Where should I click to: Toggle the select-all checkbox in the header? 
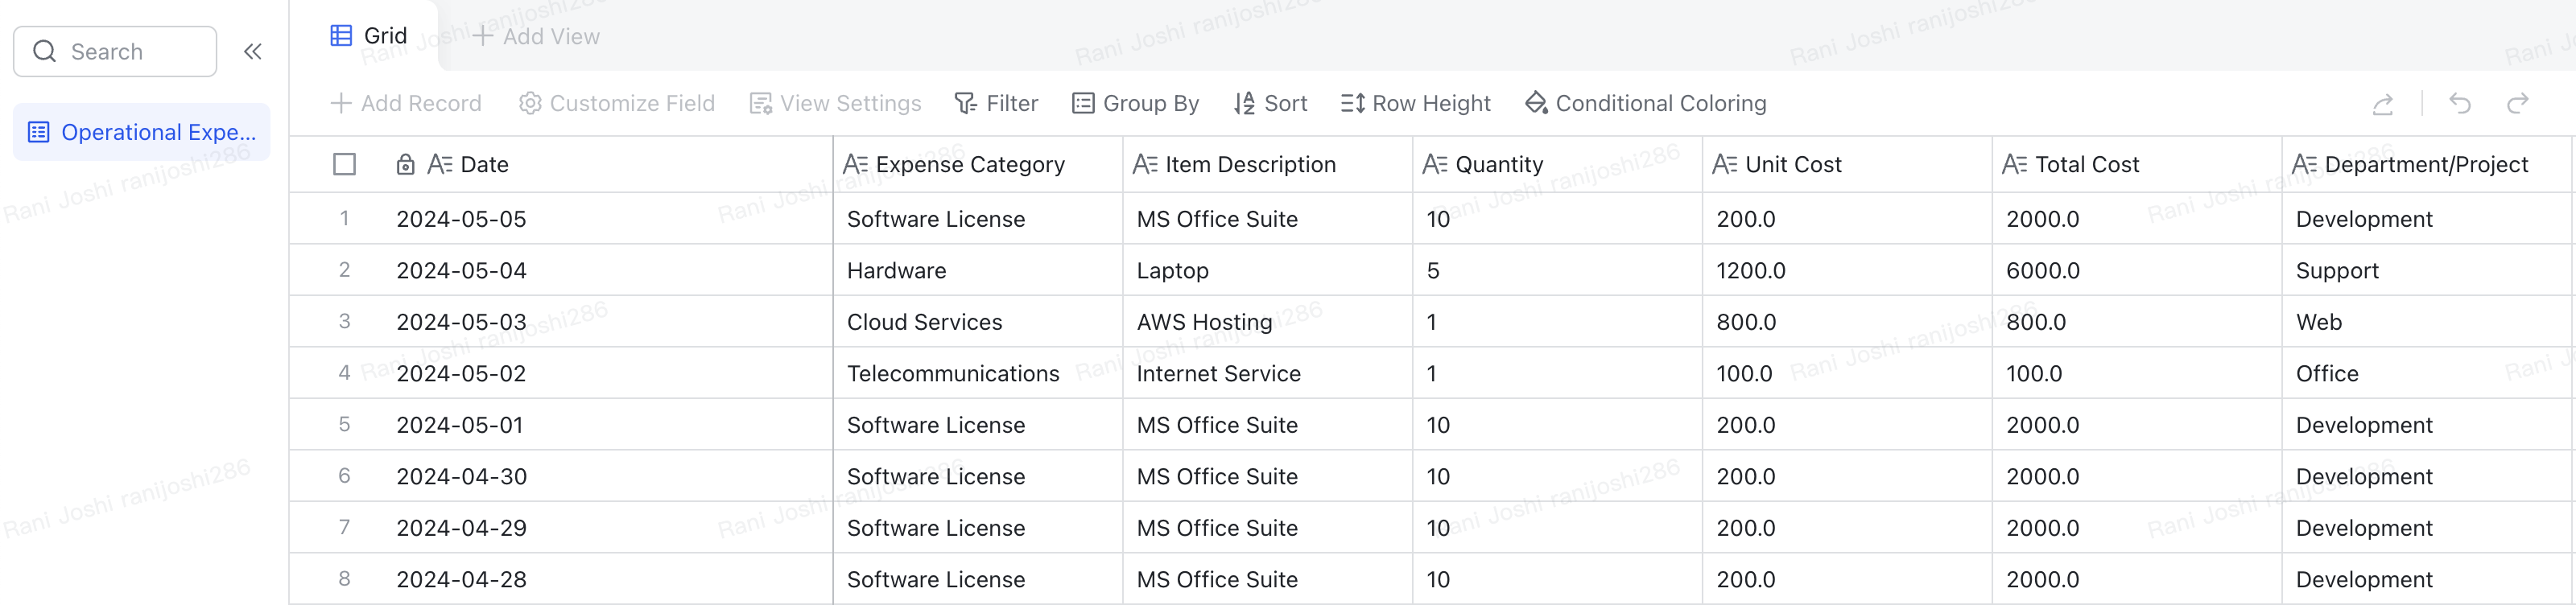point(344,165)
